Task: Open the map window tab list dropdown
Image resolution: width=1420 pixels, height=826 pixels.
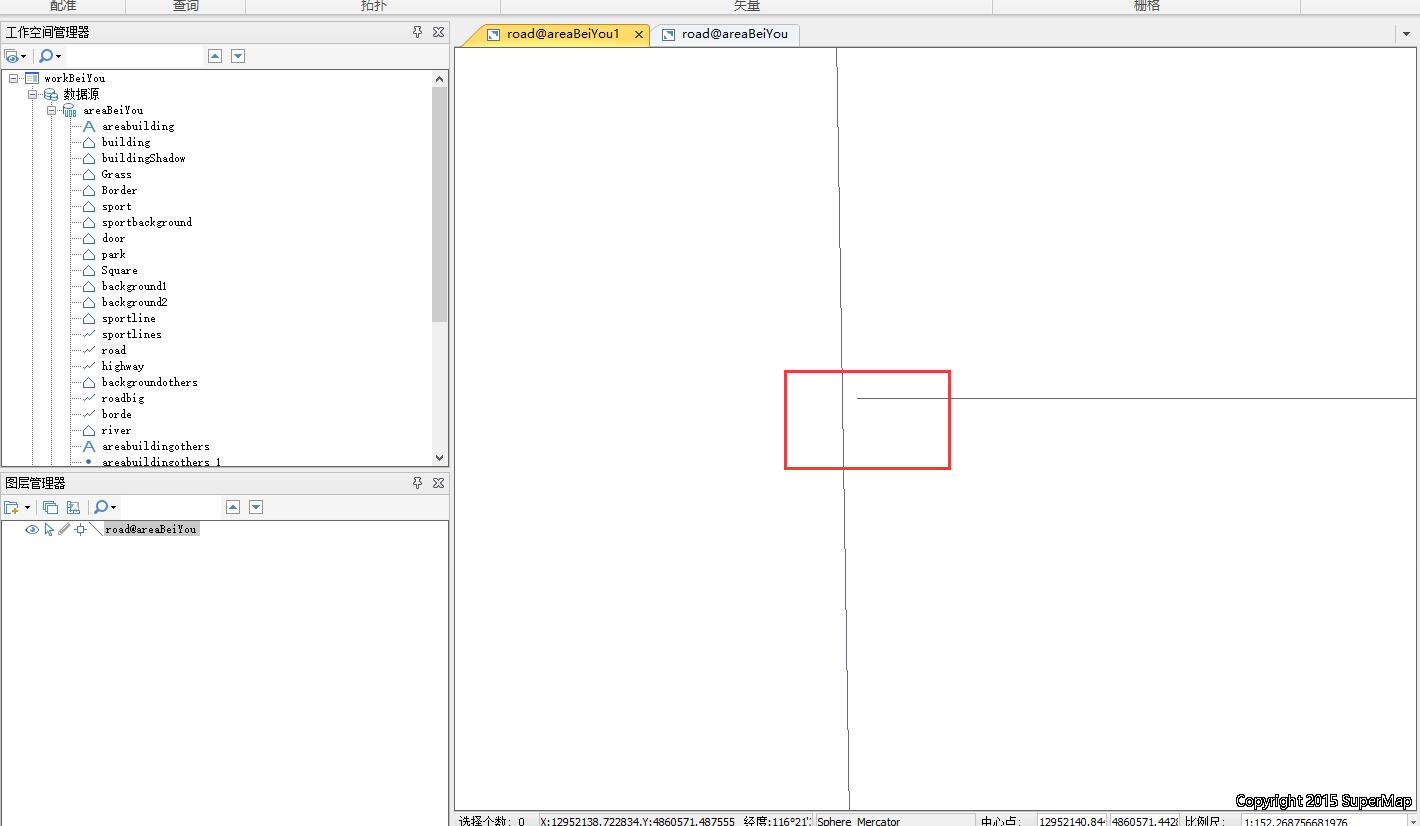Action: click(1407, 34)
